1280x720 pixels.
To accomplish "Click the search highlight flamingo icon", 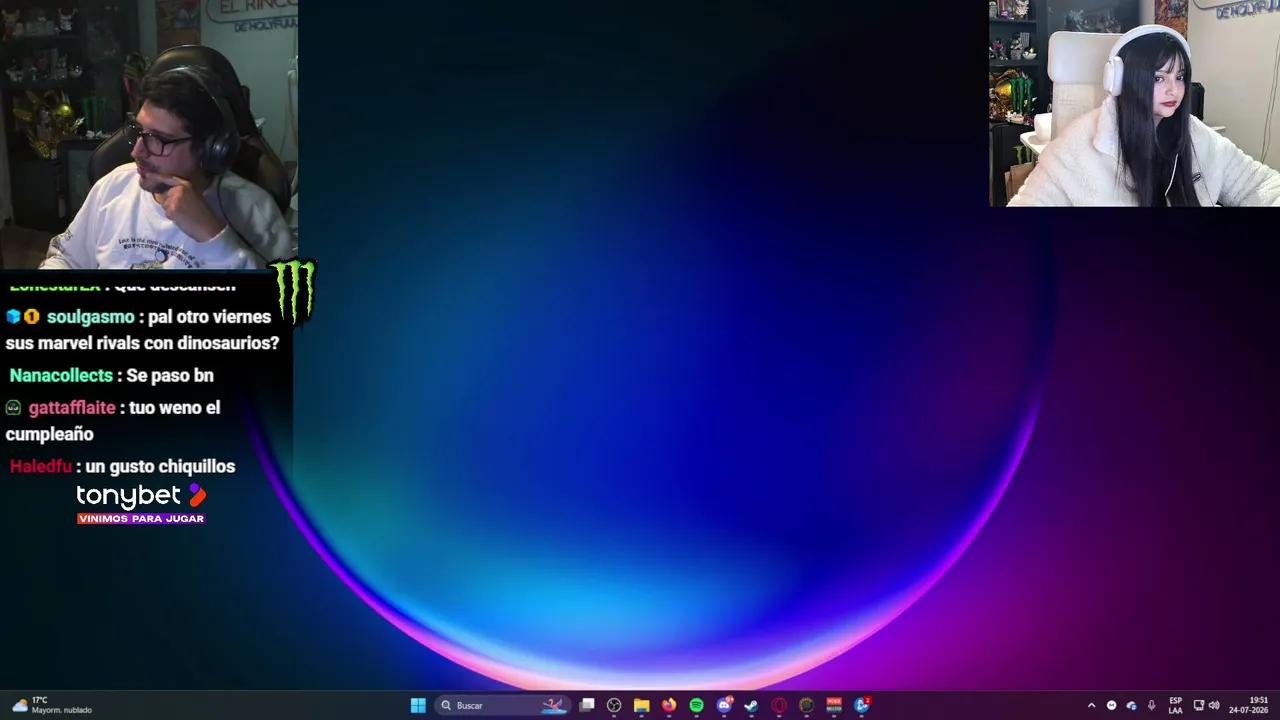I will click(x=555, y=705).
